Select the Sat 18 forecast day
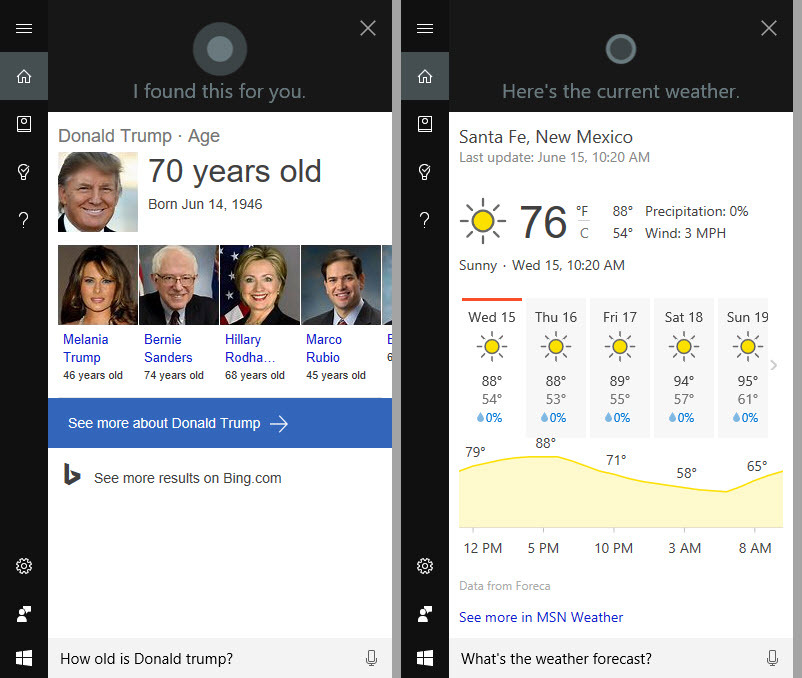 [x=683, y=367]
